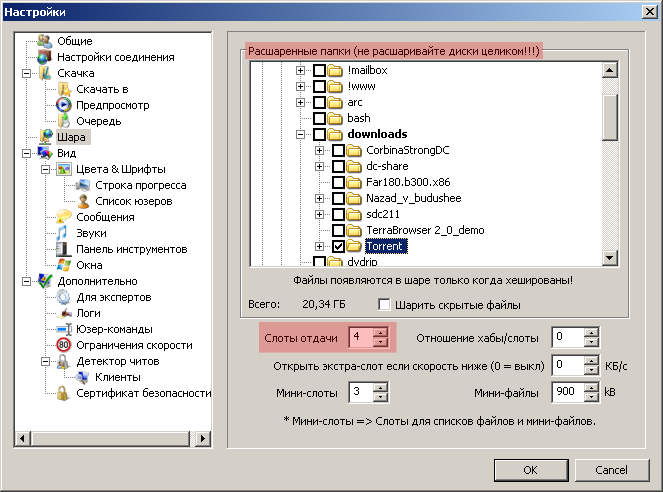Click the Torrent folder icon
This screenshot has height=492, width=663.
(353, 246)
